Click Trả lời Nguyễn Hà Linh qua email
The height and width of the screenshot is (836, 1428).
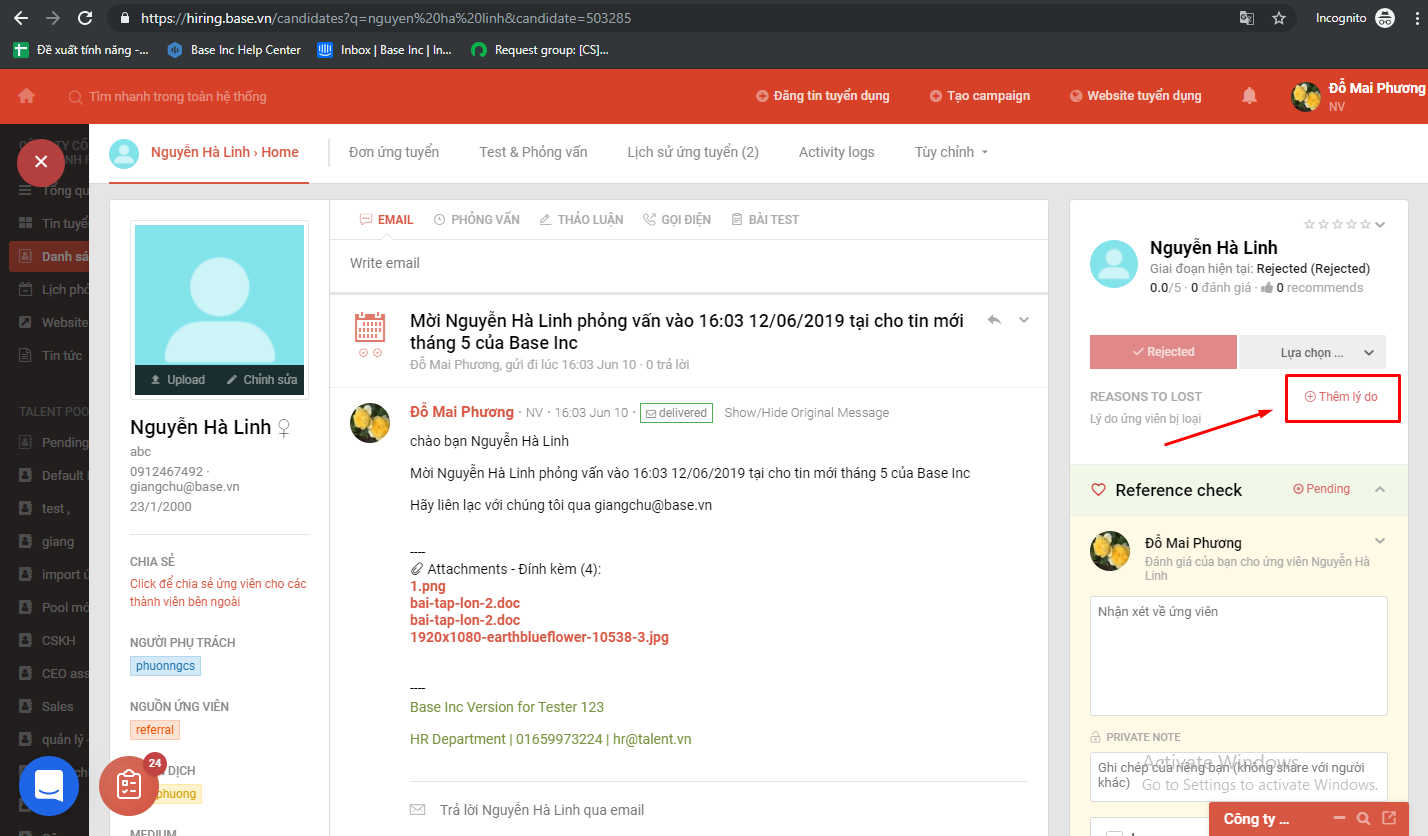pyautogui.click(x=542, y=810)
